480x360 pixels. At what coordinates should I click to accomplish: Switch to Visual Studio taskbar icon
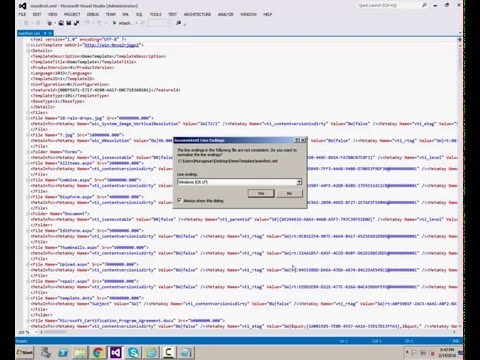(116, 352)
